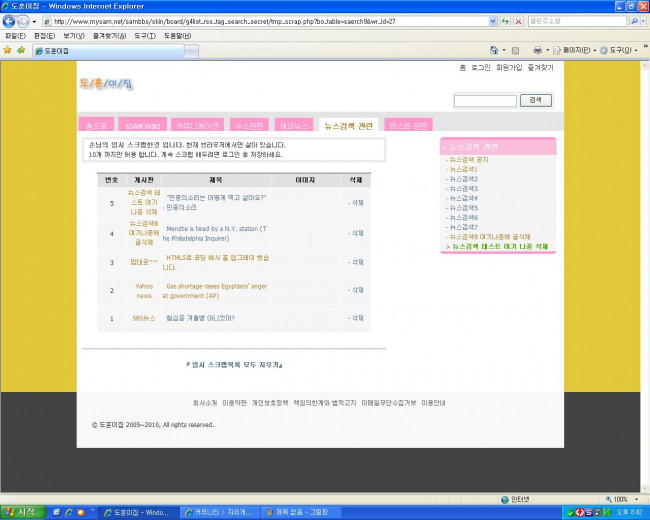Click the browser Forward arrow button
Screen dimensions: 650x520
(x=23, y=21)
